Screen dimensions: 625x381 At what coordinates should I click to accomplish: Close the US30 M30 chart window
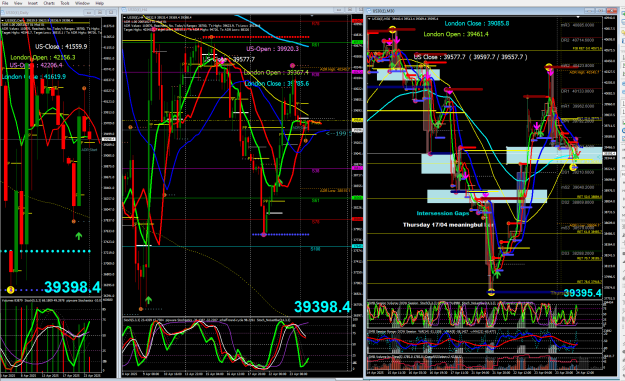(x=612, y=11)
